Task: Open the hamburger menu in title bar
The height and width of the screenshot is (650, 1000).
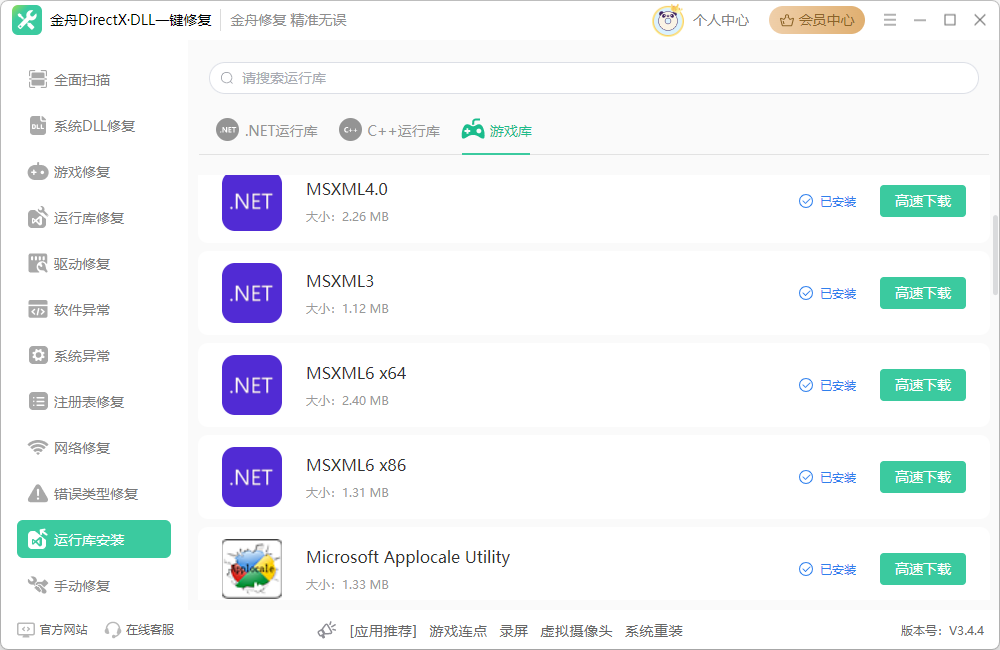Action: (889, 18)
